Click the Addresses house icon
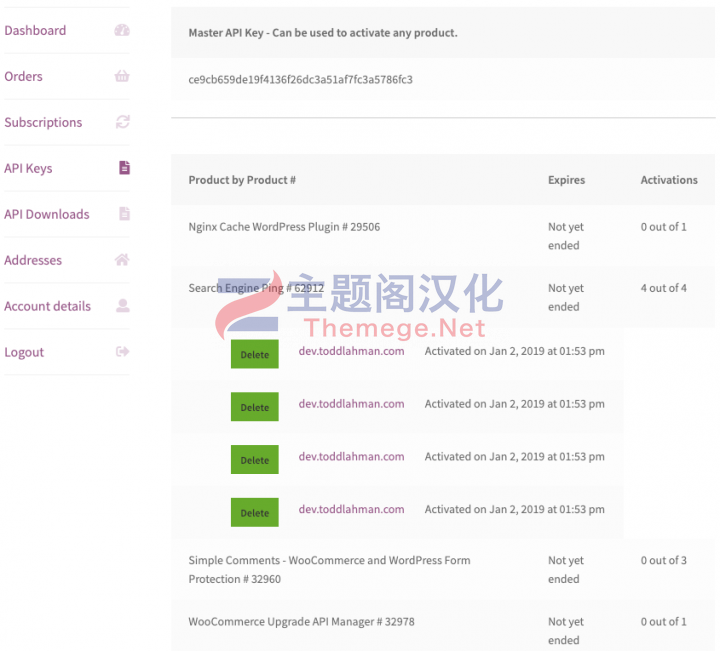 122,259
